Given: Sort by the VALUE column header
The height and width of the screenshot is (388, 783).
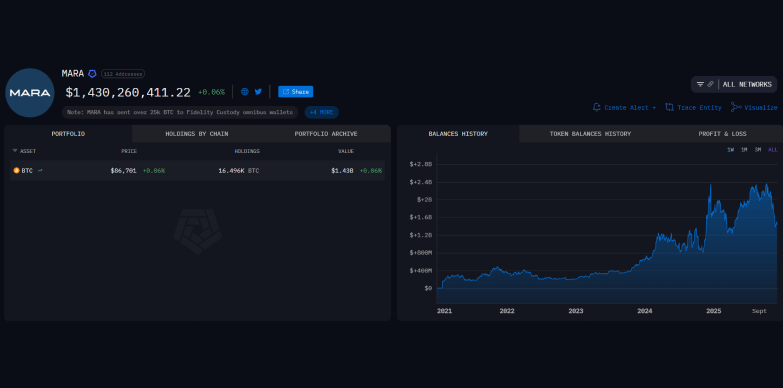Looking at the screenshot, I should pos(346,151).
